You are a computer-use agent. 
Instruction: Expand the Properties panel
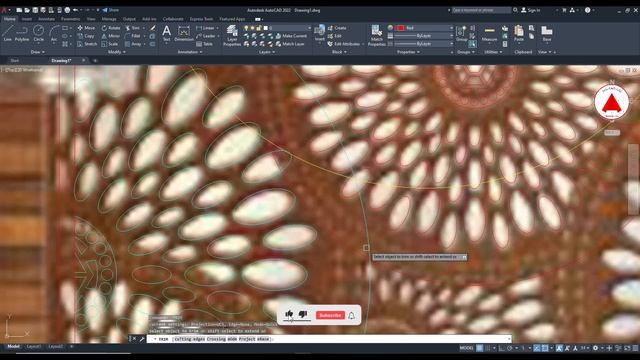pyautogui.click(x=408, y=52)
